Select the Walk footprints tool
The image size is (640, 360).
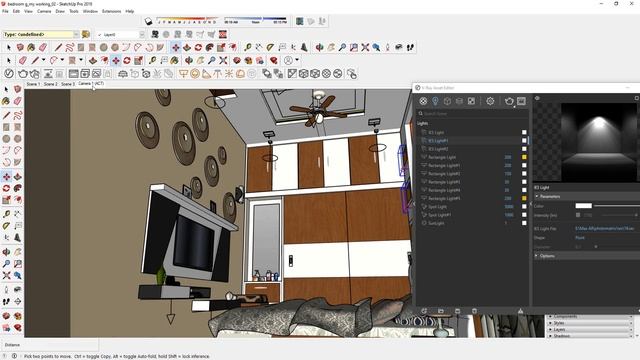pyautogui.click(x=410, y=47)
